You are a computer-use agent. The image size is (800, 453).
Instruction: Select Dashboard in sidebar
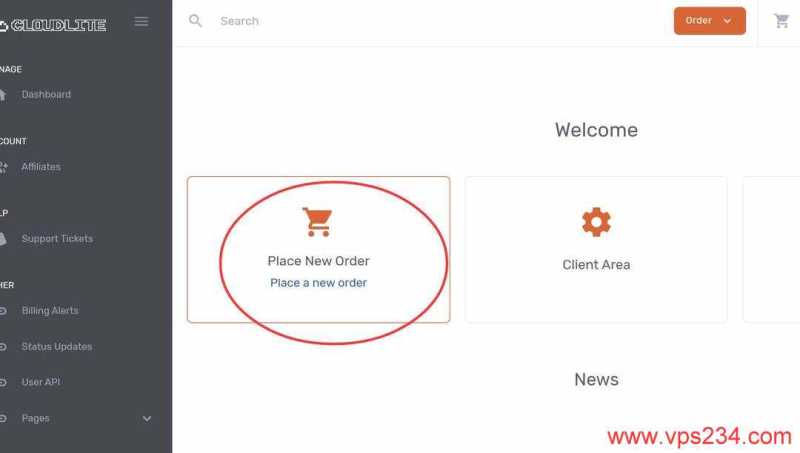click(x=46, y=94)
